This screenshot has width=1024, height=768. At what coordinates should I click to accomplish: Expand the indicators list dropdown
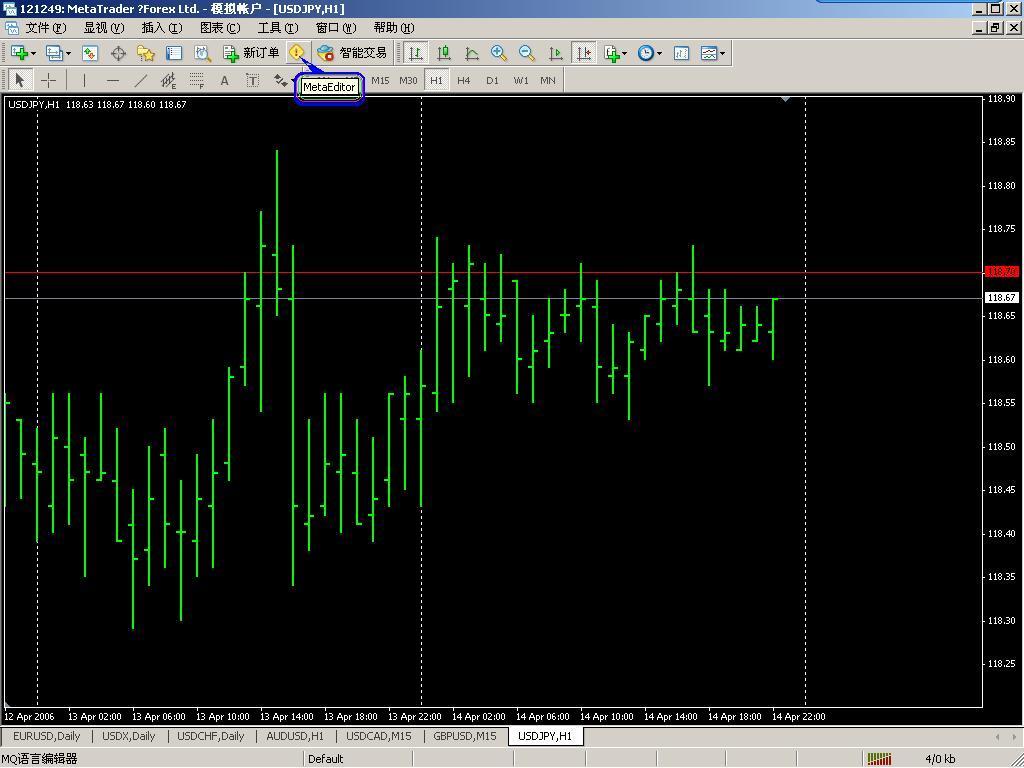(x=624, y=53)
